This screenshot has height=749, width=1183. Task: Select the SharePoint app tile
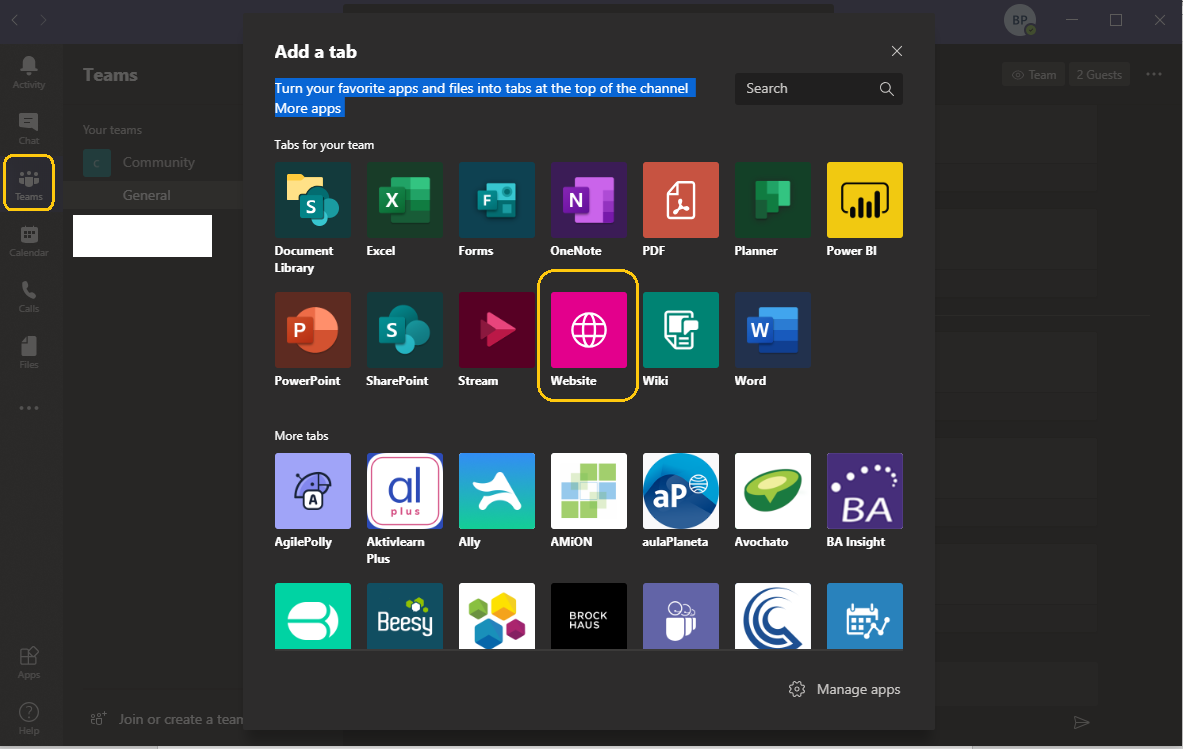pos(404,330)
